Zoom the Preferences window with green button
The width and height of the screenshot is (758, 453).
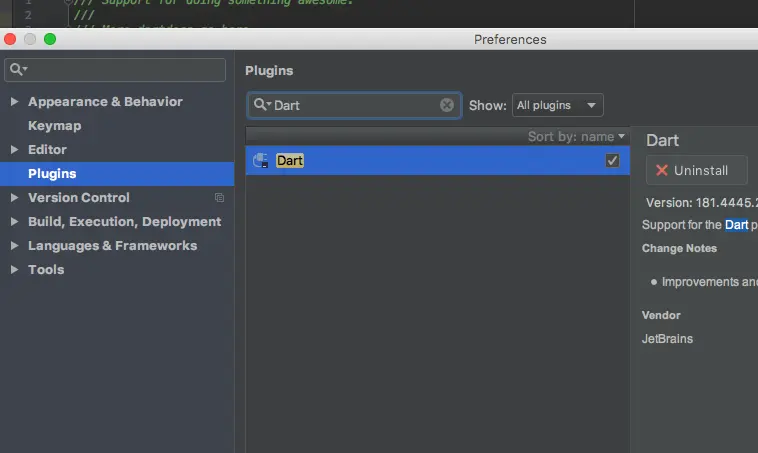click(50, 39)
